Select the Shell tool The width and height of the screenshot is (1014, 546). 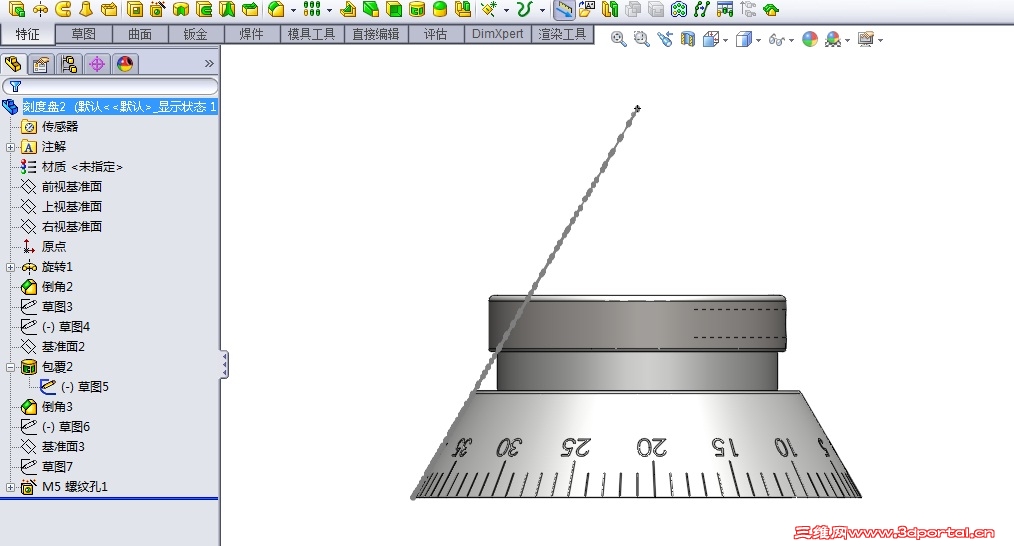coord(394,9)
